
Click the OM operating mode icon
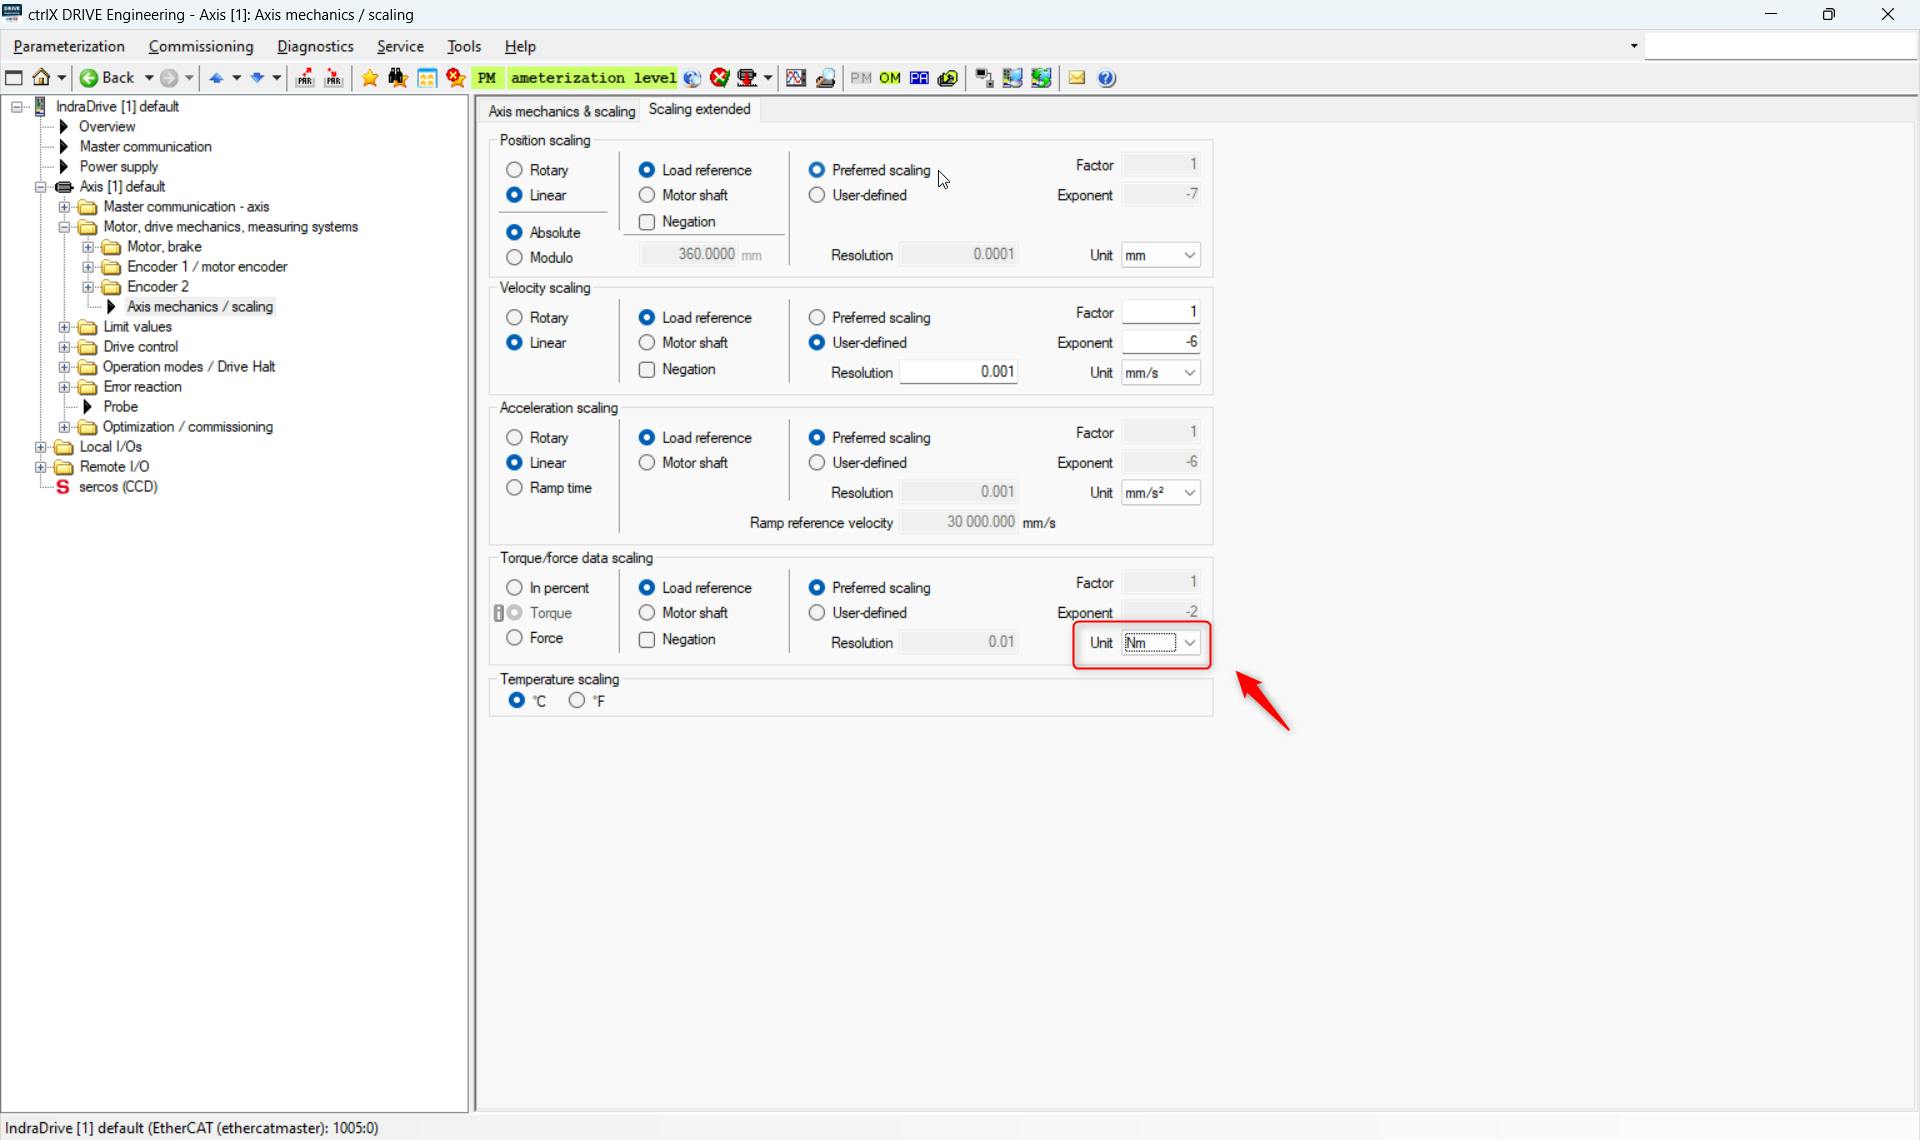click(x=890, y=78)
